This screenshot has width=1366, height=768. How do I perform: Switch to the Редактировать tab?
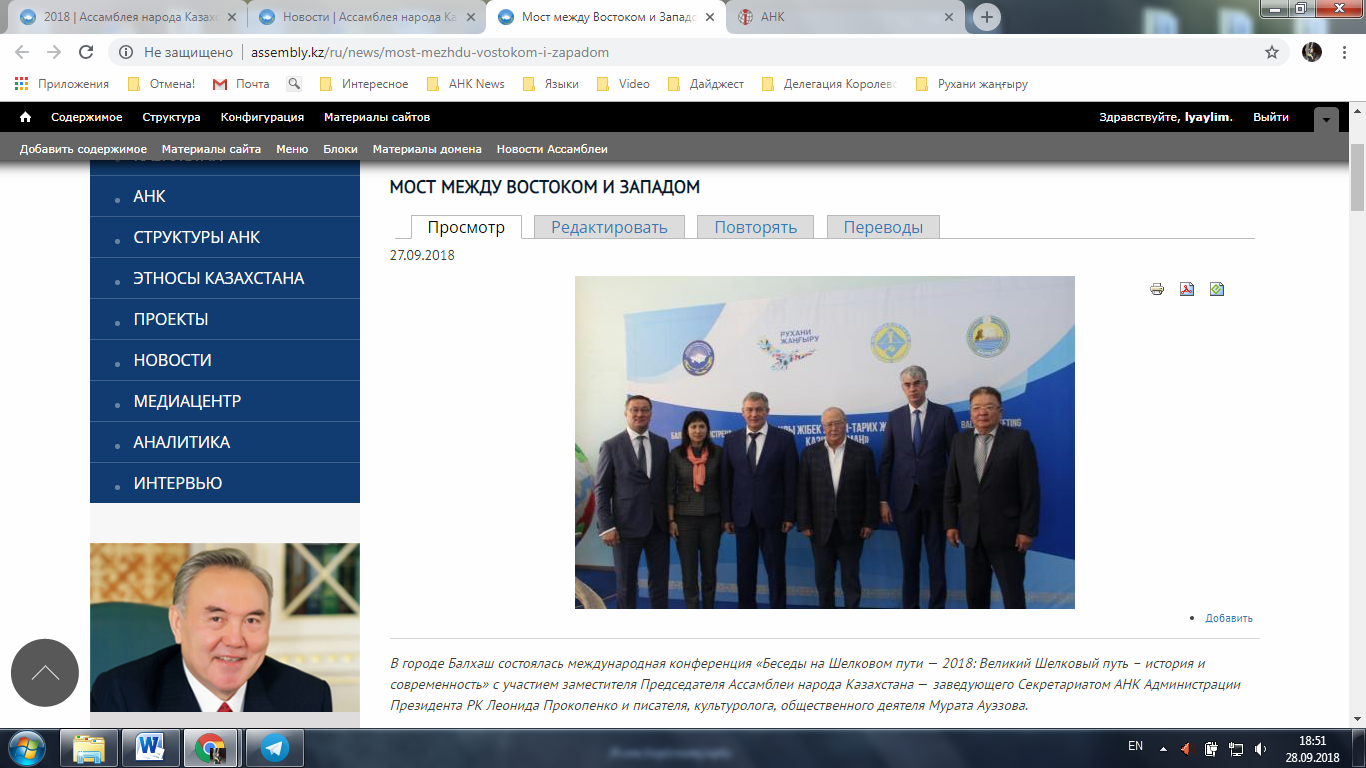pyautogui.click(x=609, y=227)
